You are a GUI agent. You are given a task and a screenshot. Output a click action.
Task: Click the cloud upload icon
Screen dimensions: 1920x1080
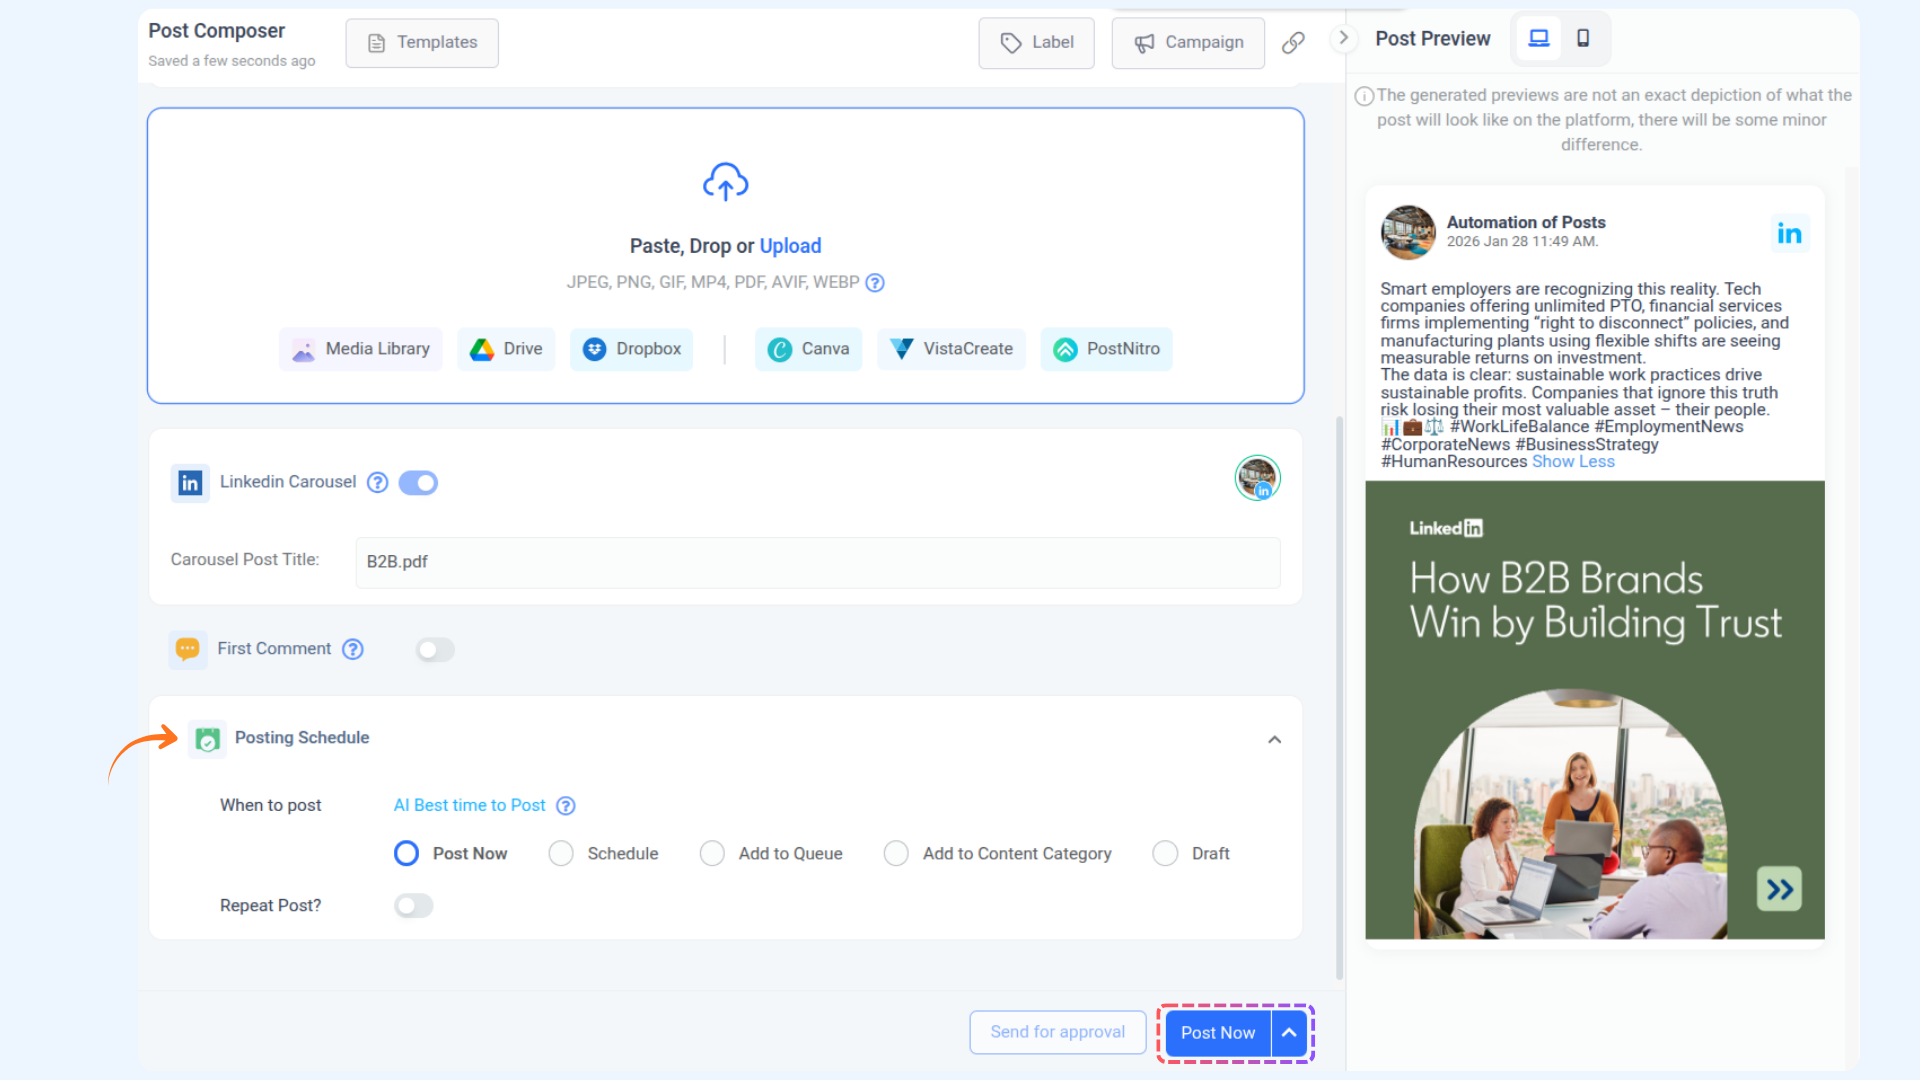(x=725, y=182)
